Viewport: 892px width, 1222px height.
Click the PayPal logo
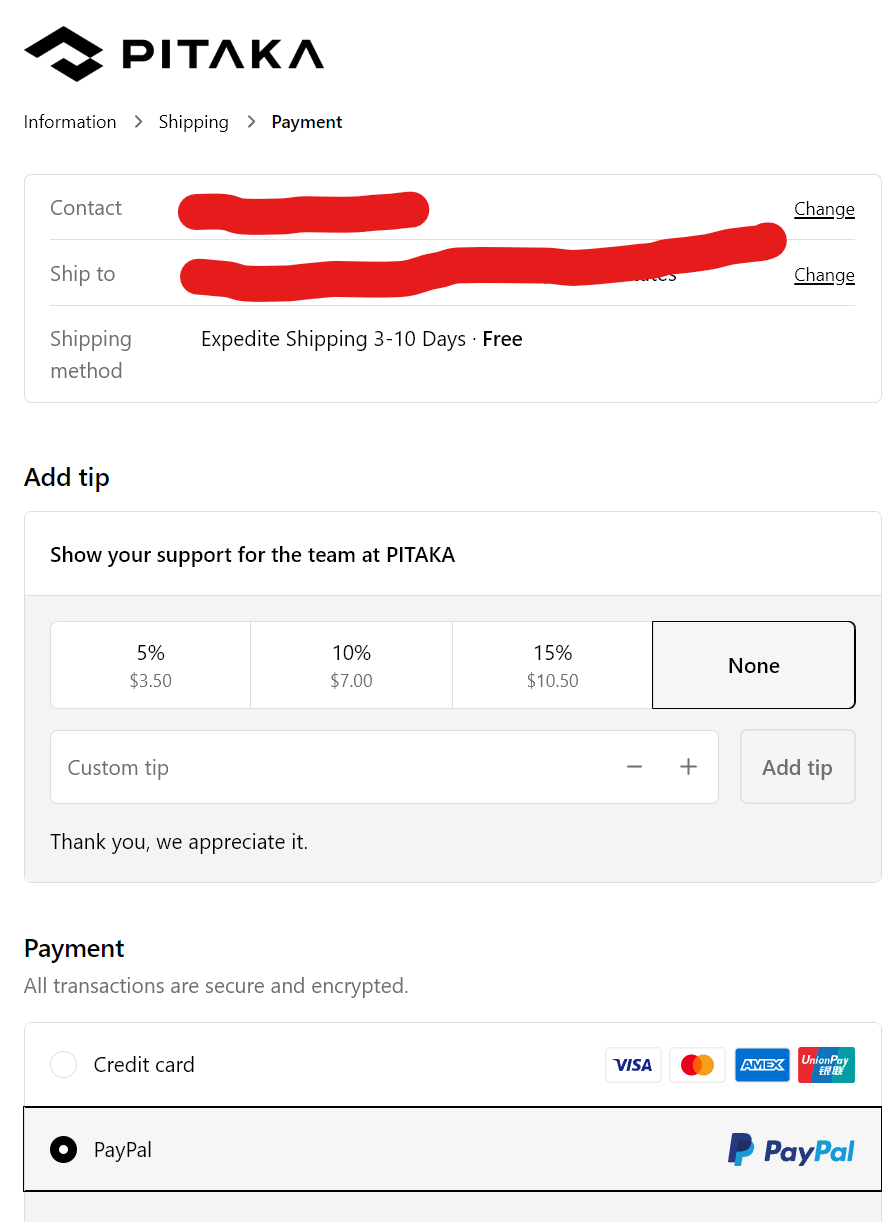point(791,1150)
